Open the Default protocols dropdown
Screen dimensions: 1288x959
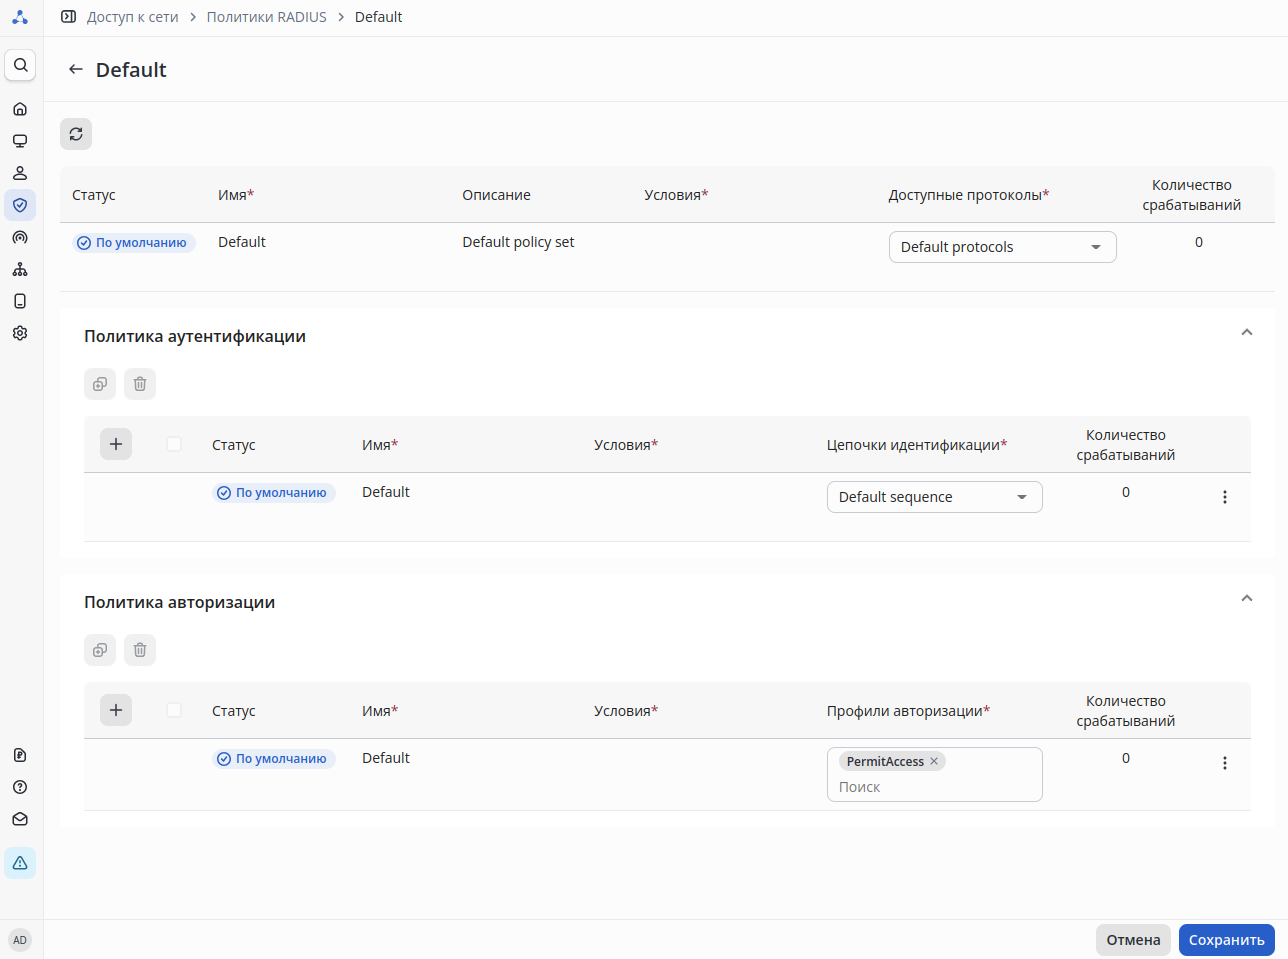point(1002,247)
